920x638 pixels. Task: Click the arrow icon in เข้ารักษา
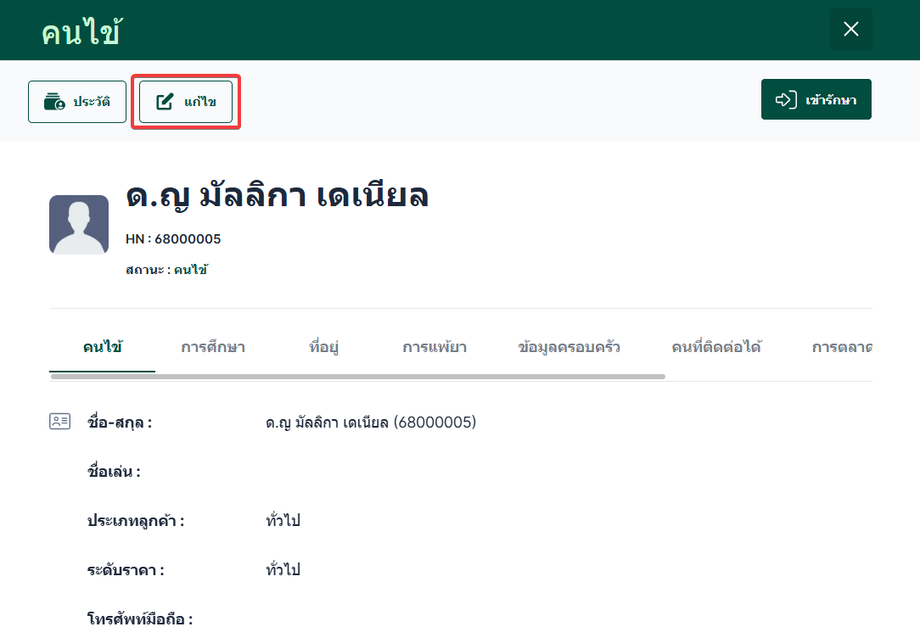click(x=786, y=100)
